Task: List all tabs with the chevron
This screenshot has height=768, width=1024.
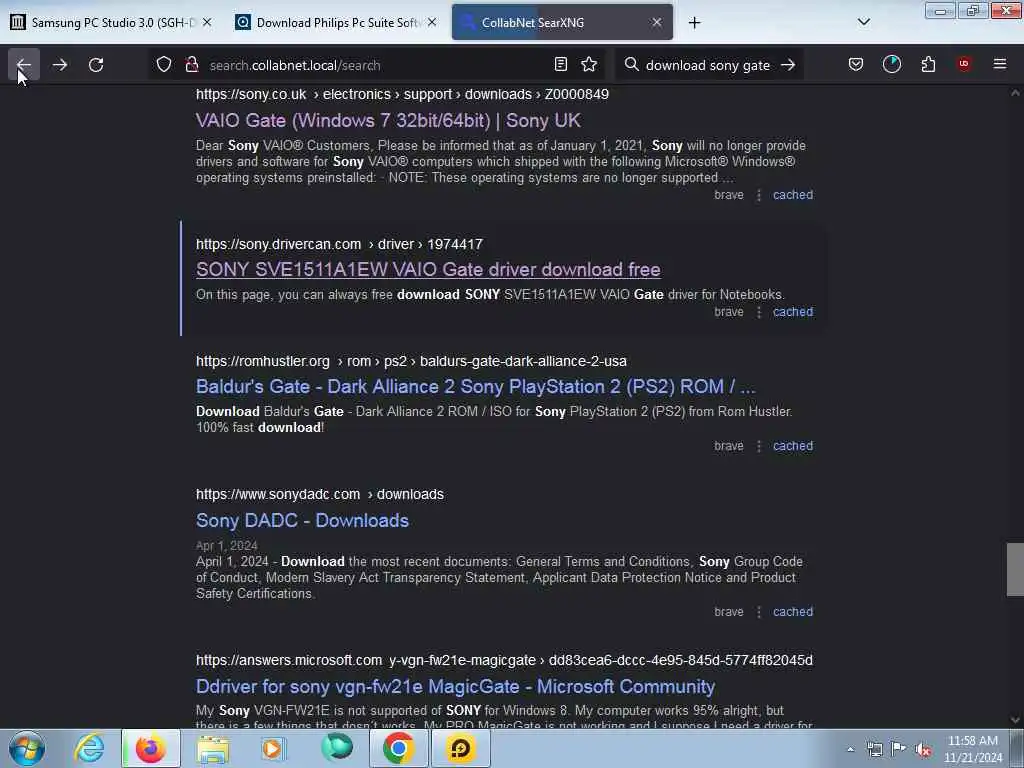Action: coord(863,22)
